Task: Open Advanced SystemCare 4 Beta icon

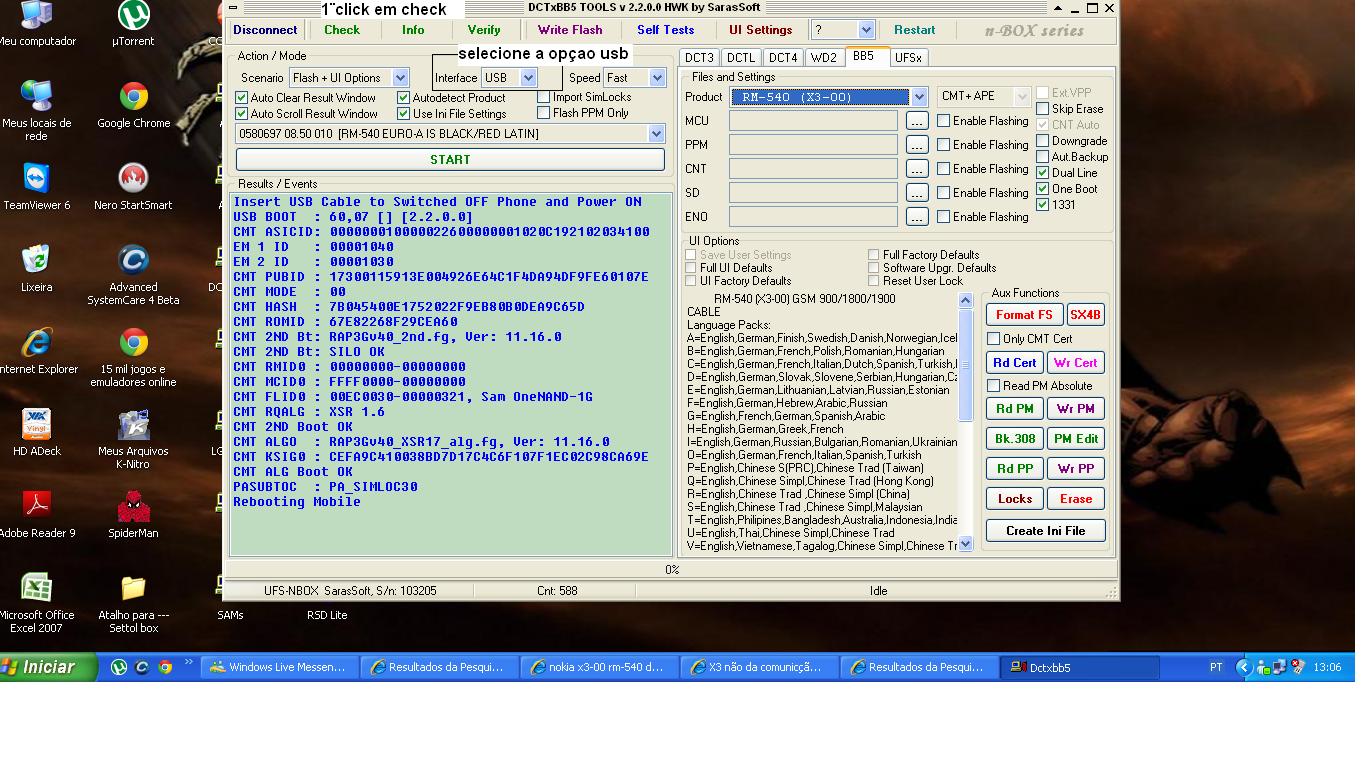Action: [133, 274]
